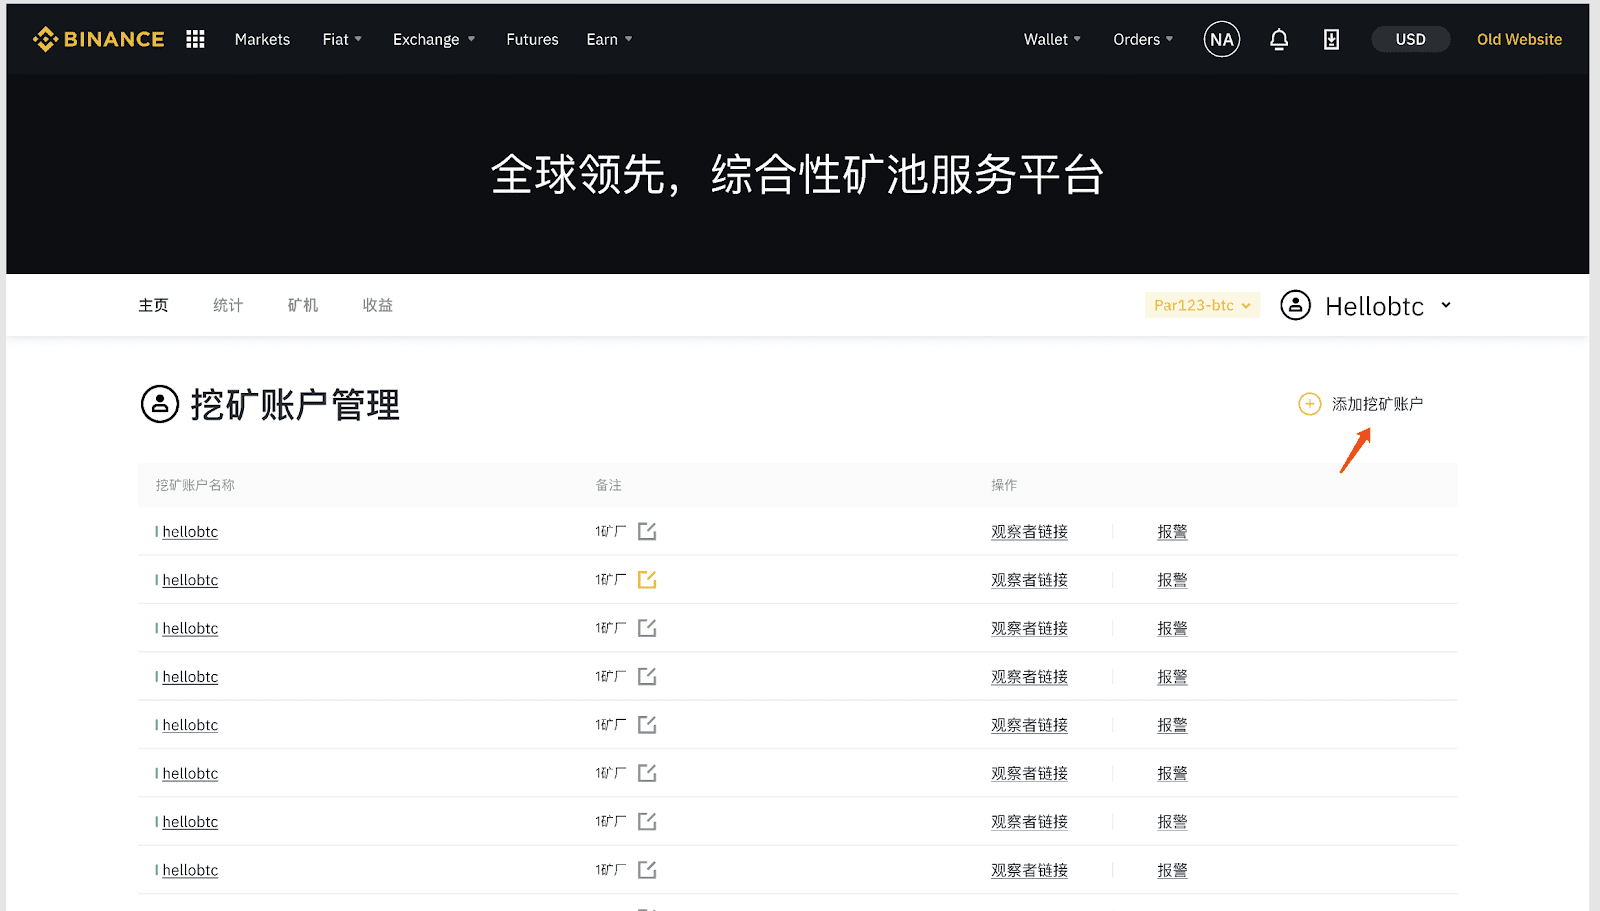Viewport: 1600px width, 911px height.
Task: Select Markets in the top menu
Action: pyautogui.click(x=261, y=39)
